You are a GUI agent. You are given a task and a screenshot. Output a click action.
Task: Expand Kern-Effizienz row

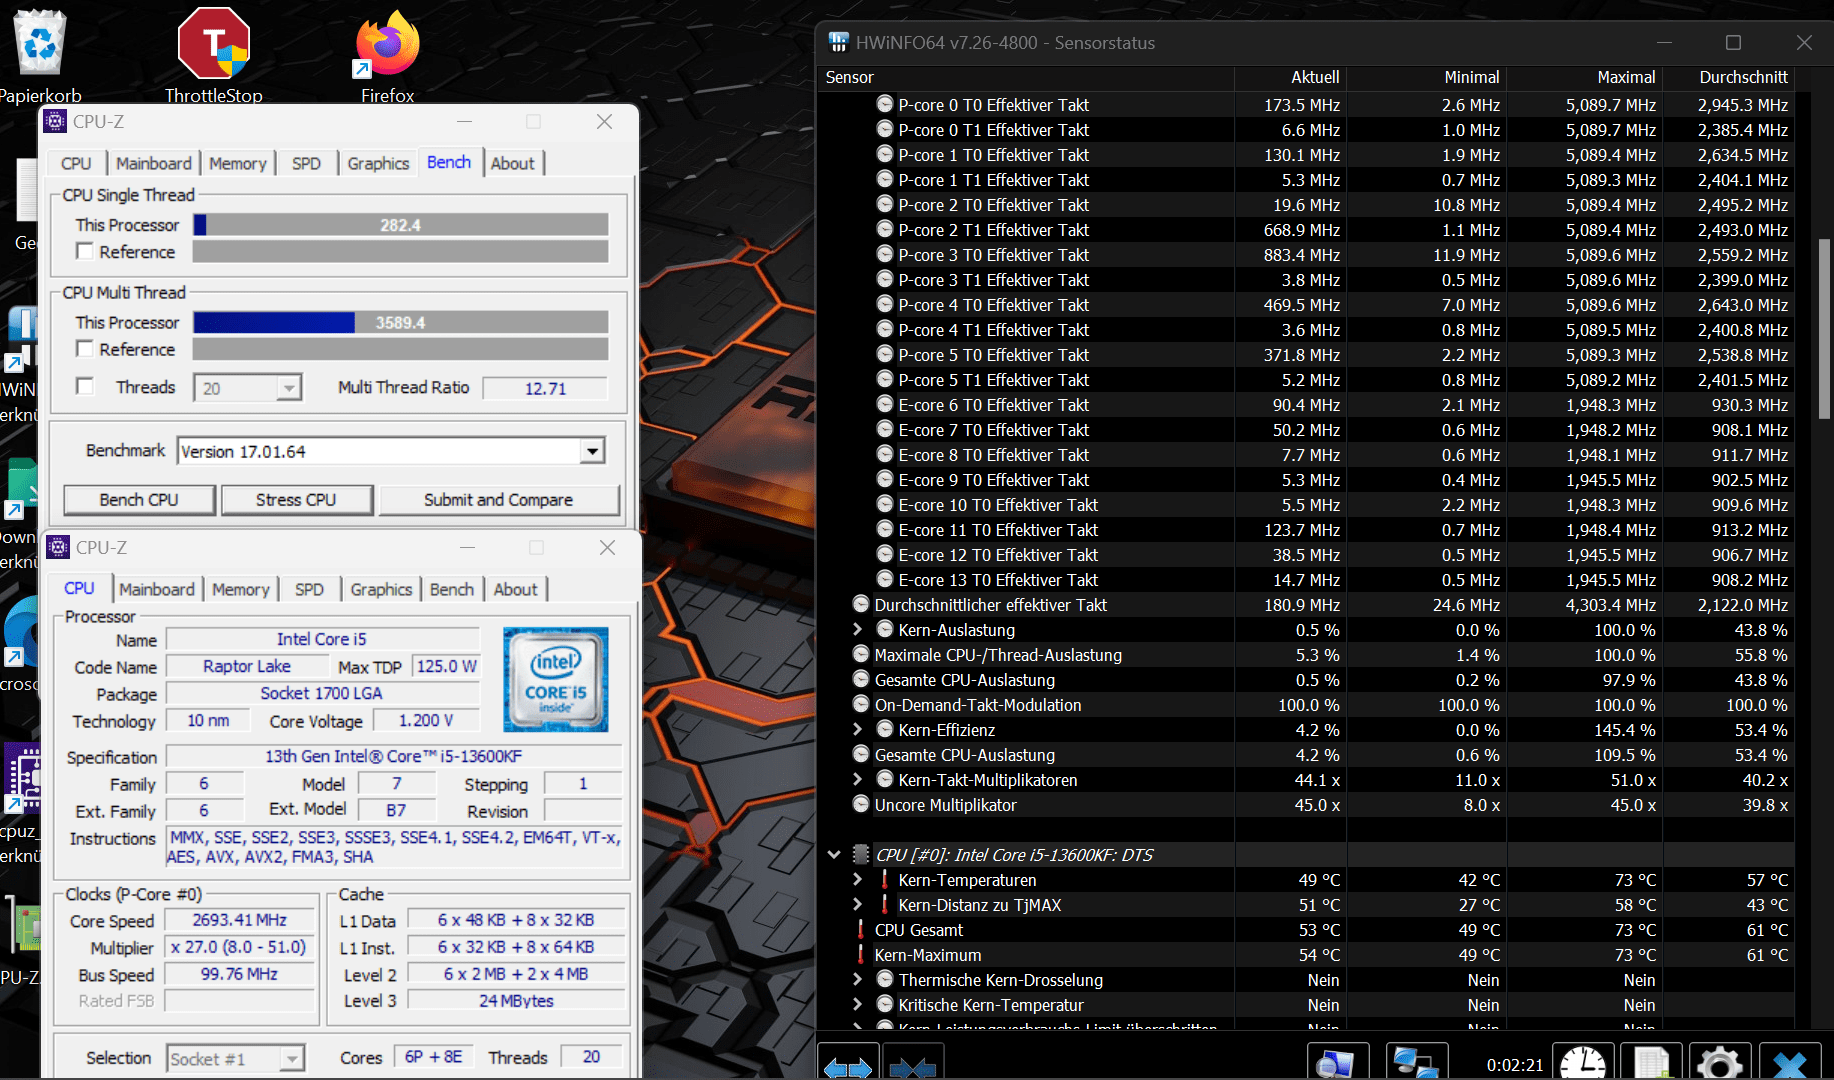tap(857, 729)
